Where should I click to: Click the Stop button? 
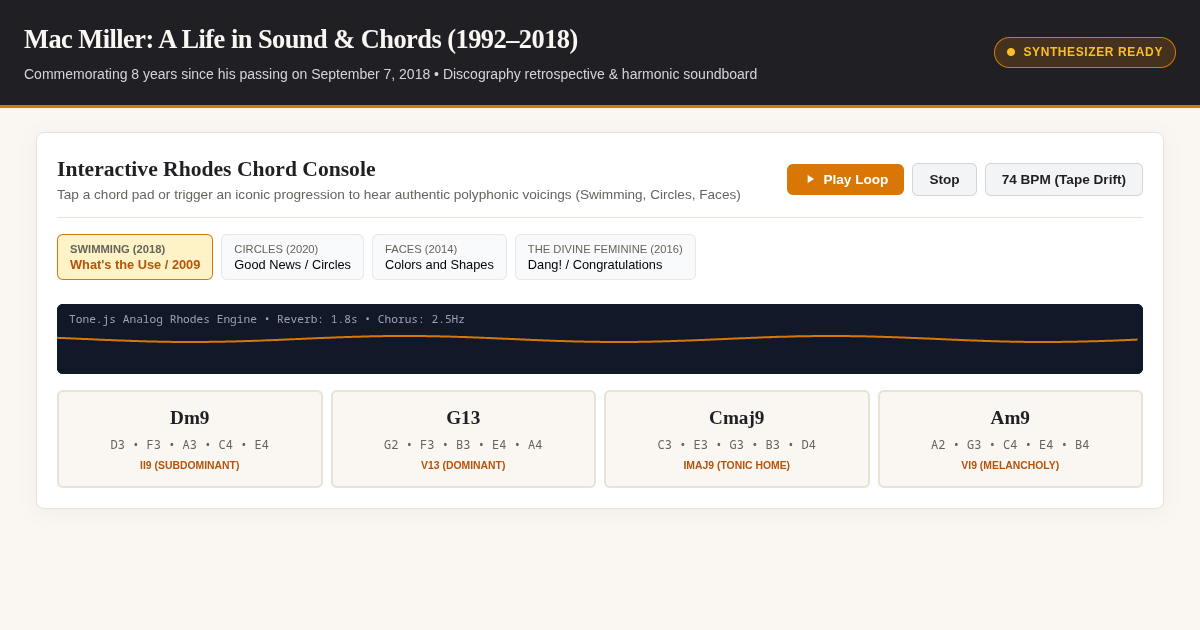coord(944,180)
